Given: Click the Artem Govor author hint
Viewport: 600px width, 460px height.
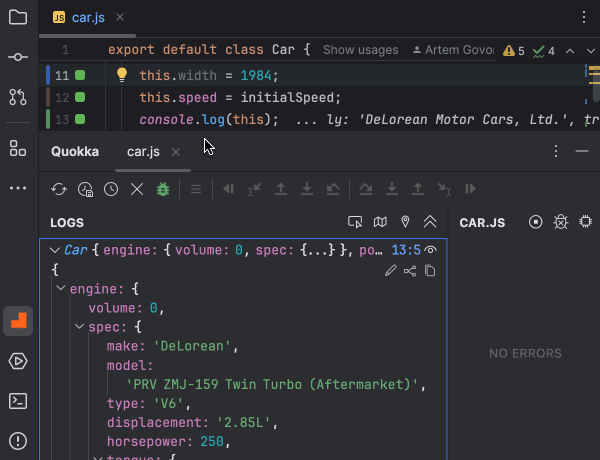Looking at the screenshot, I should (454, 50).
